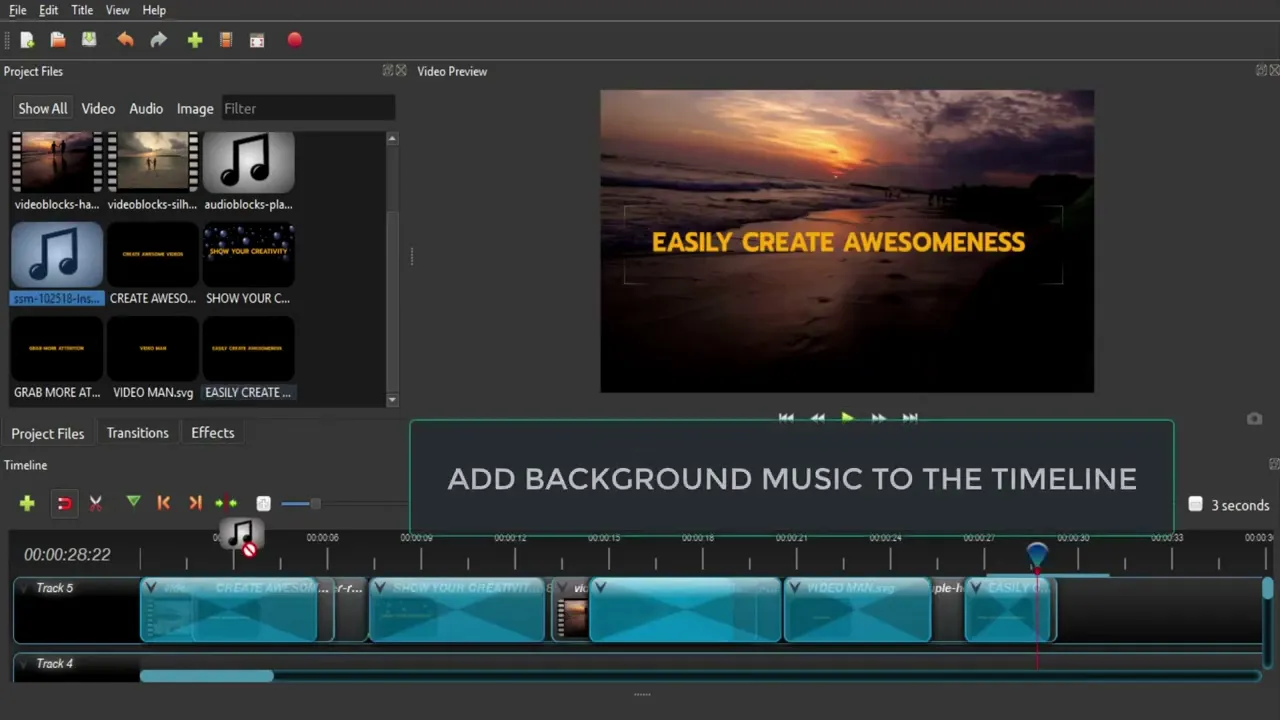
Task: Select the EASILY CREATE... title thumbnail
Action: tap(249, 349)
